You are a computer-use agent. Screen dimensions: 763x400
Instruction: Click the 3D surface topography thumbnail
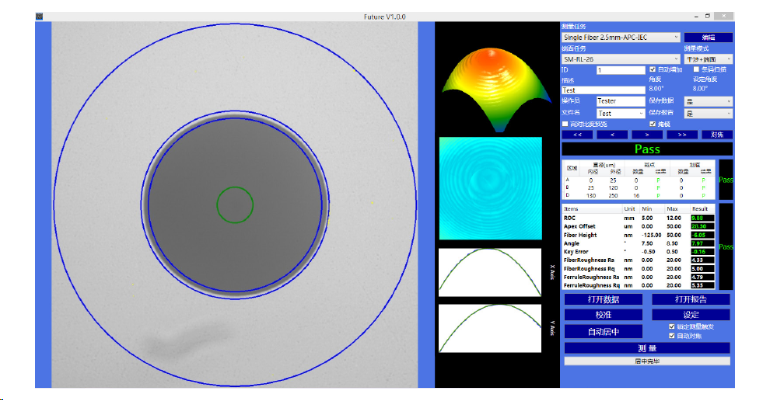(490, 86)
